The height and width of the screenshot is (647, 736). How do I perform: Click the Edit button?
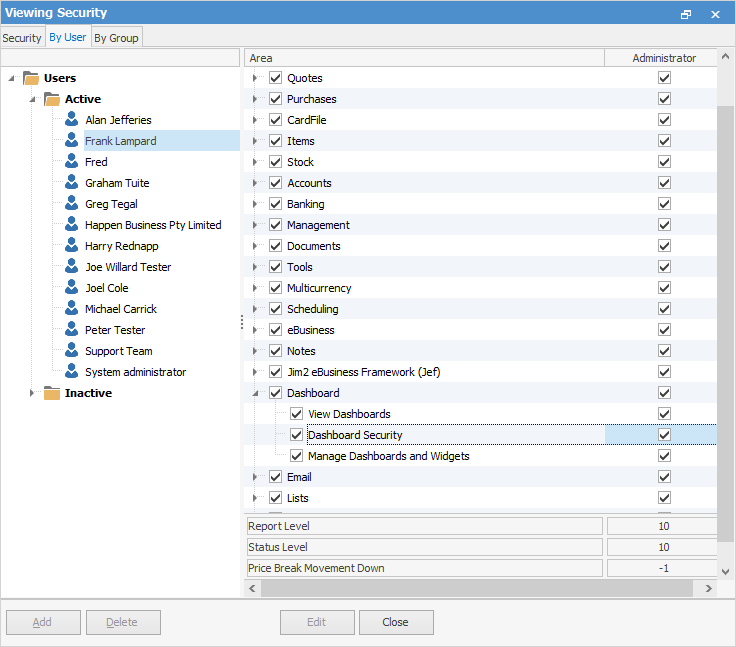[317, 622]
